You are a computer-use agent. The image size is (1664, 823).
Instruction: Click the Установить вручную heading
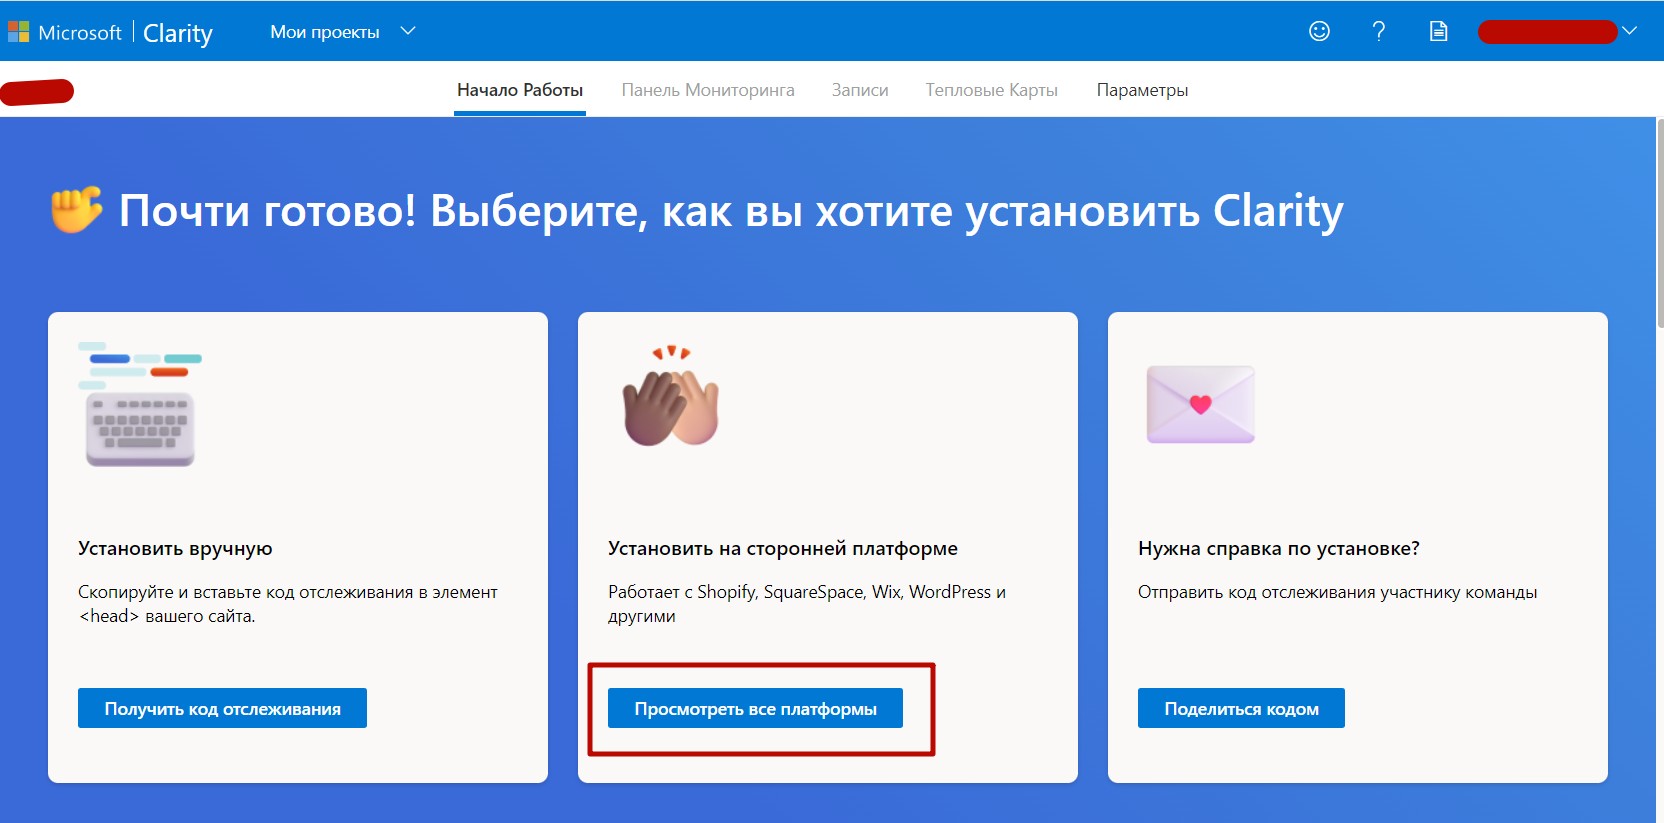pos(175,548)
